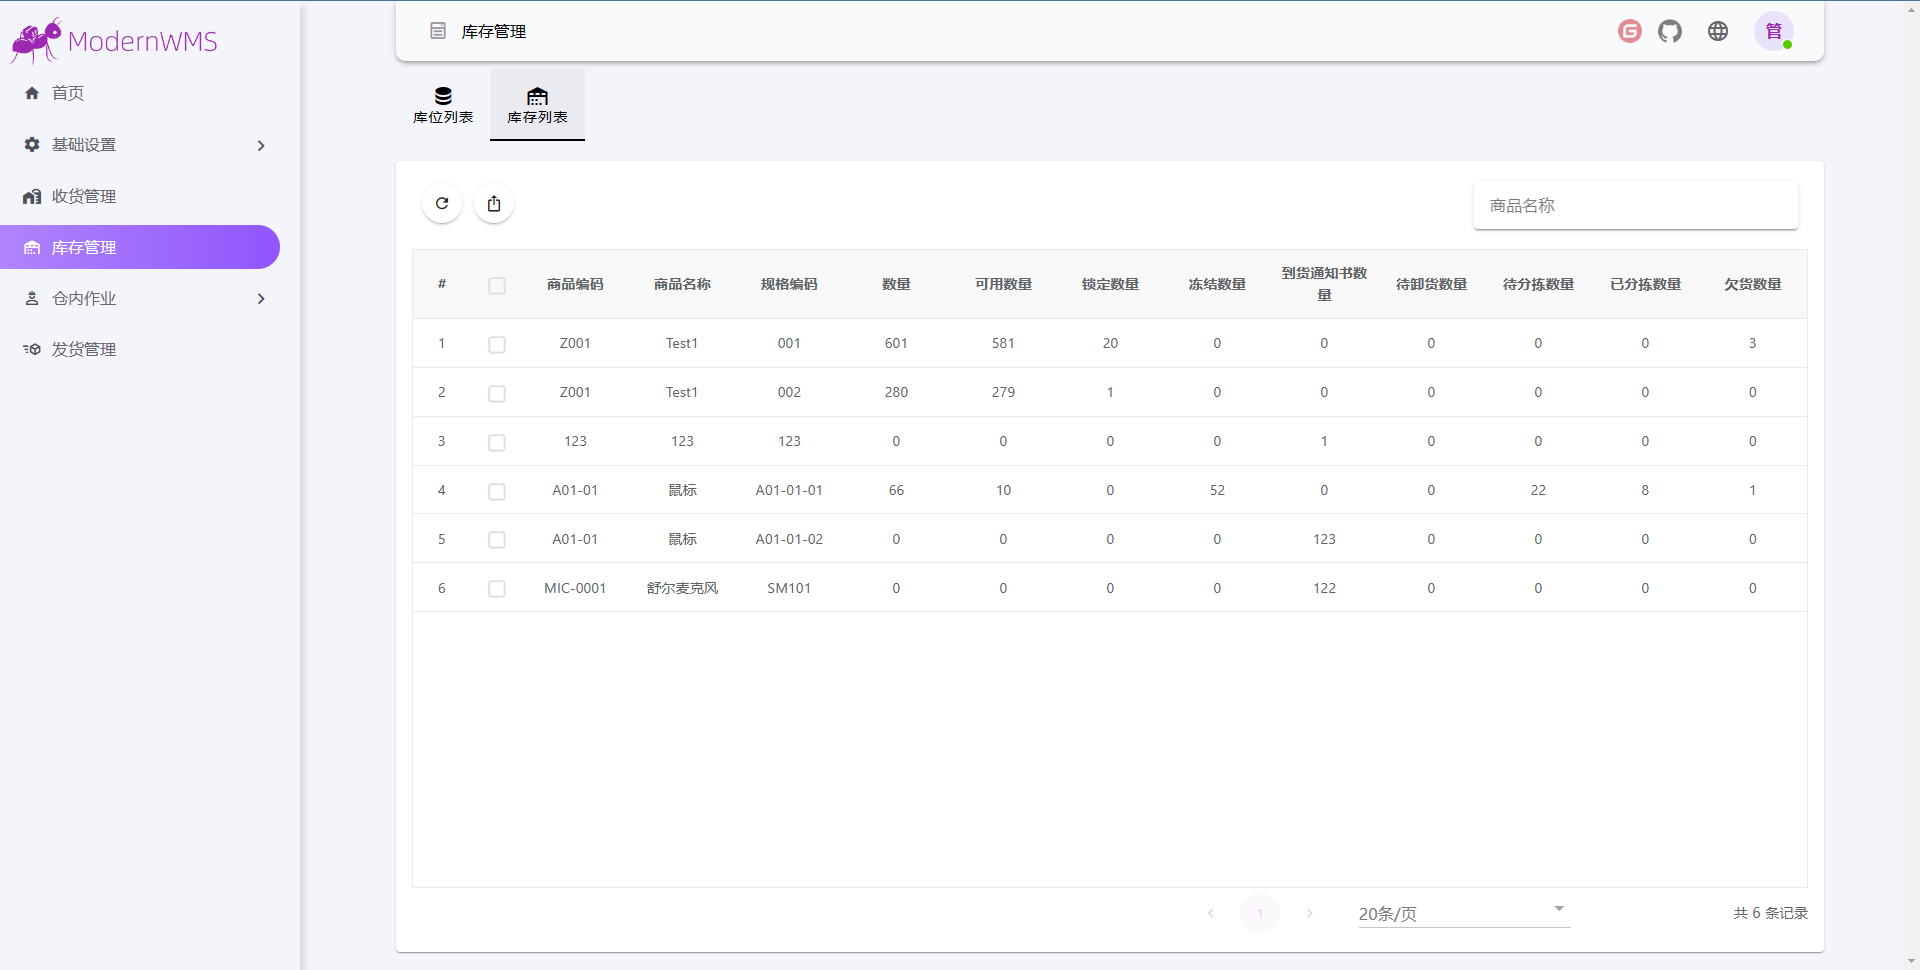Select the checkbox for row 6 MIC-0001
Screen dimensions: 1920x970
click(497, 589)
